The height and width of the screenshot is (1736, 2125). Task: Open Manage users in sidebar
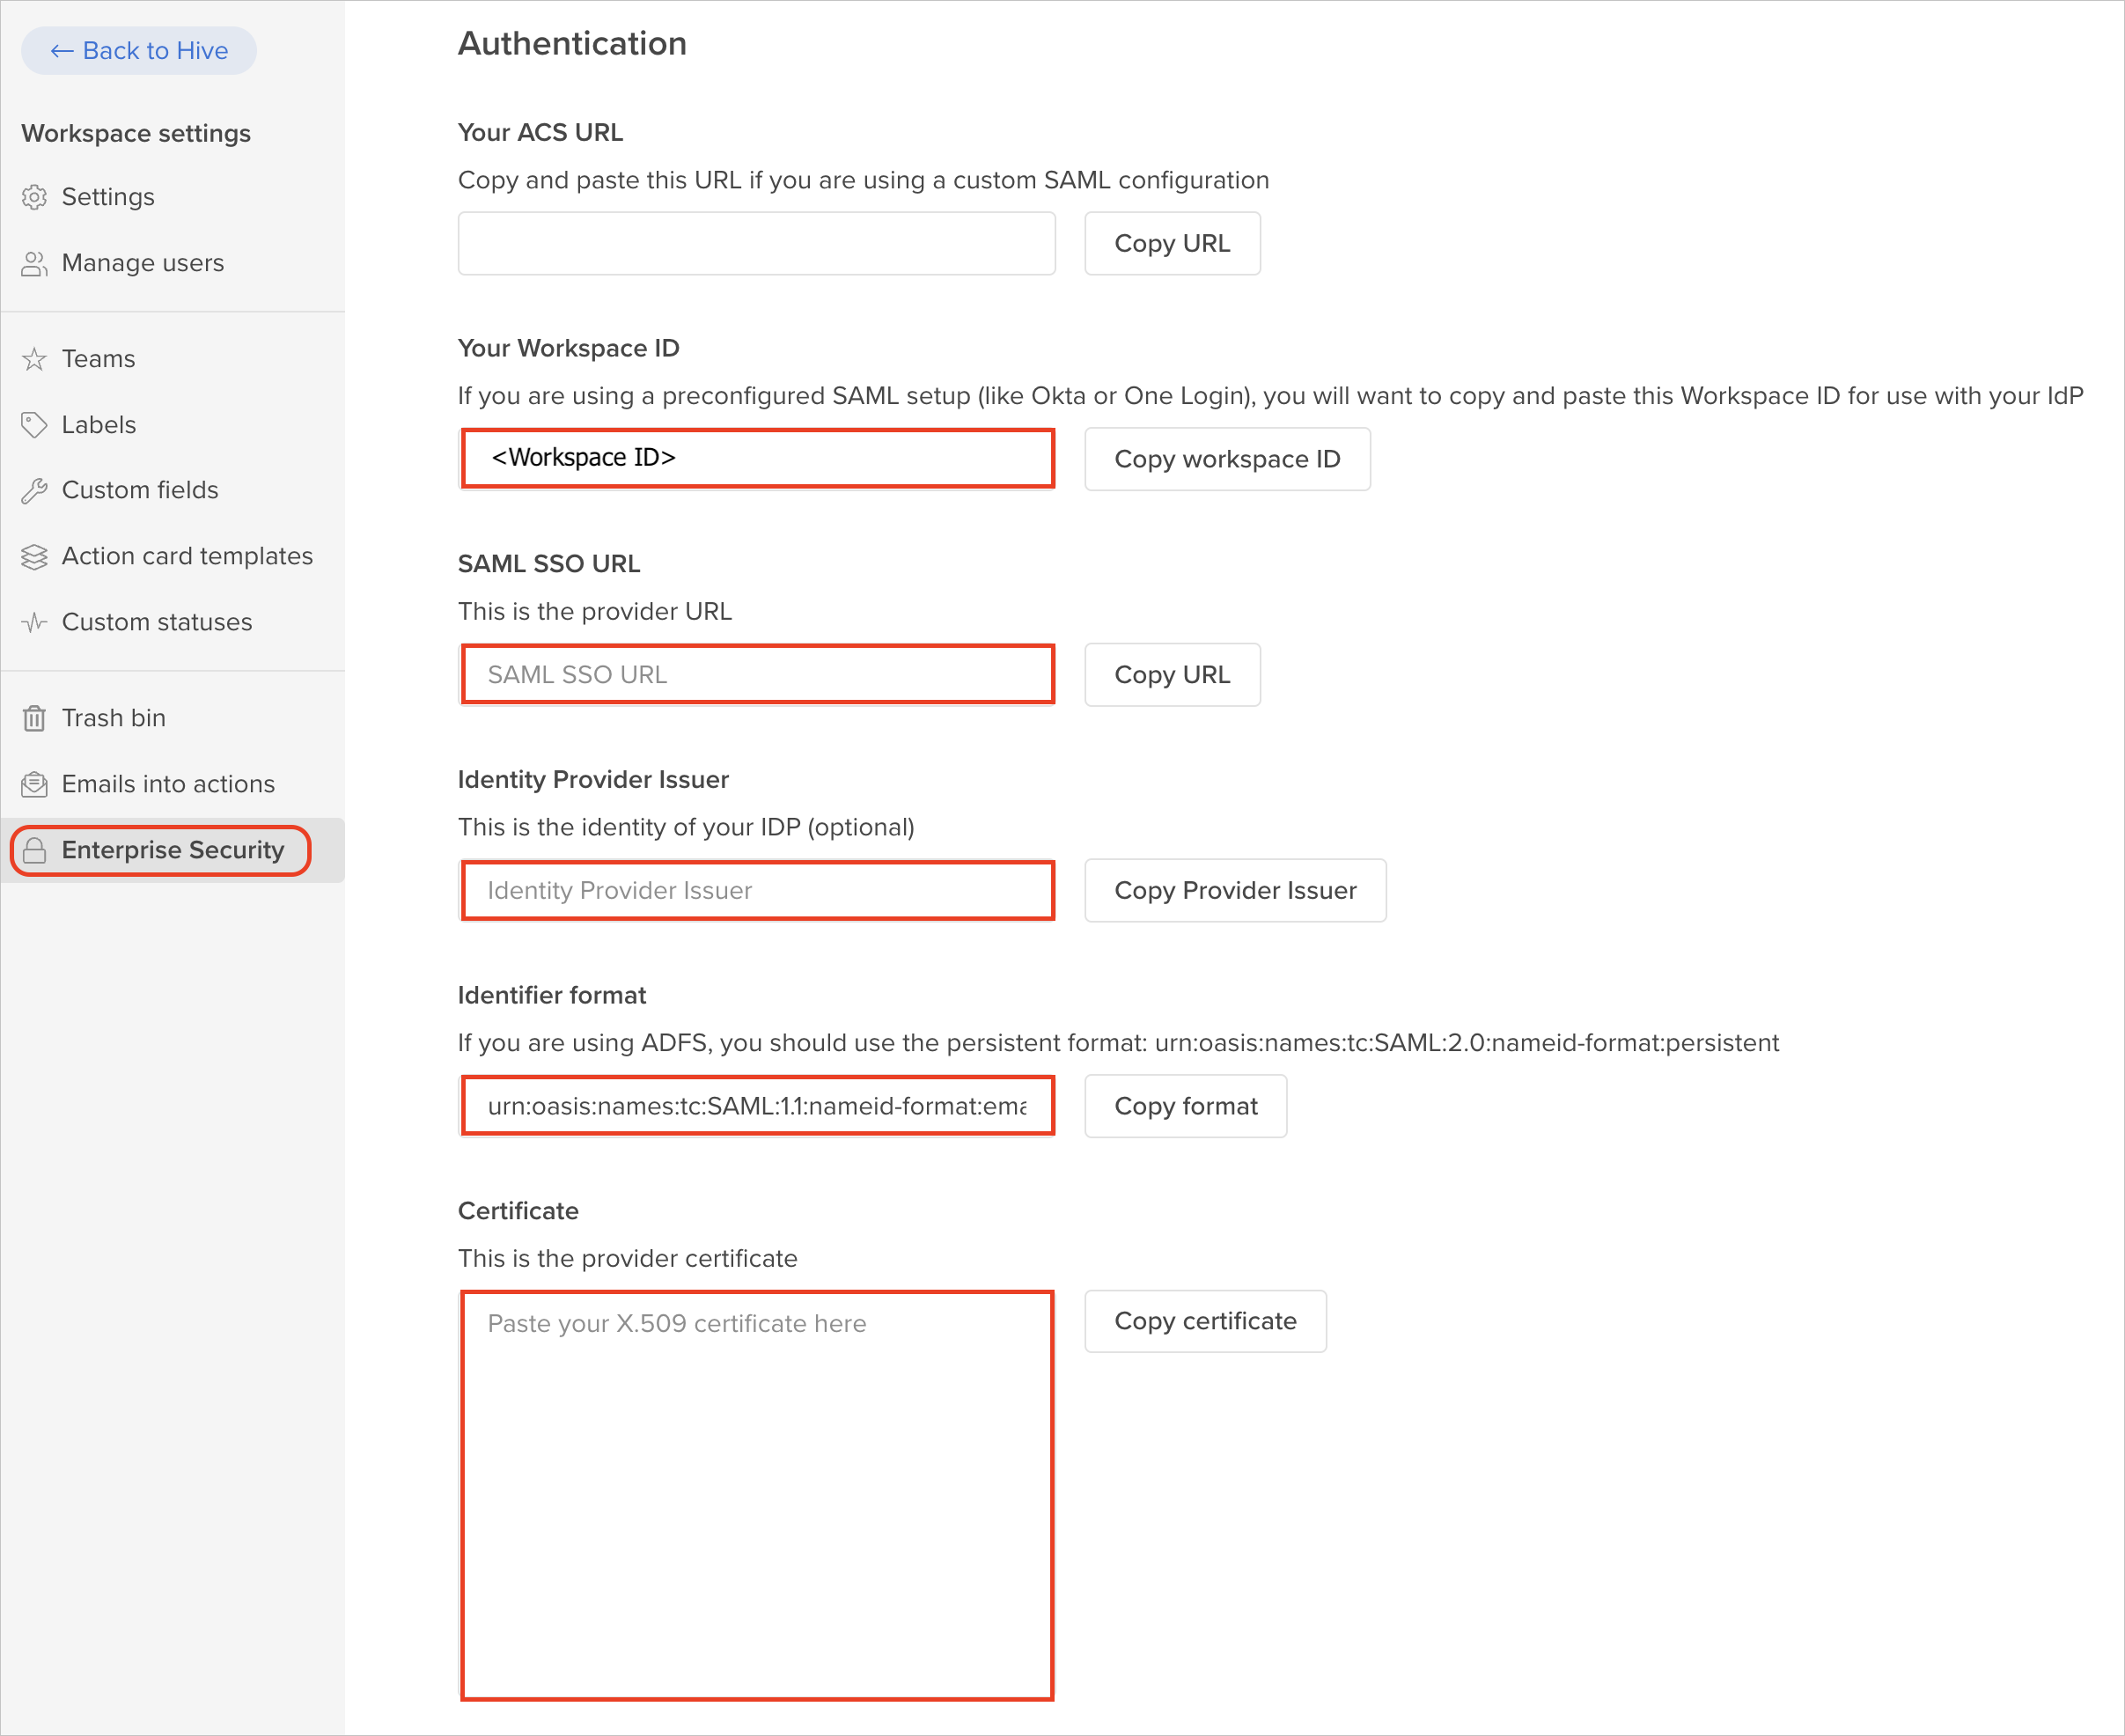[142, 263]
